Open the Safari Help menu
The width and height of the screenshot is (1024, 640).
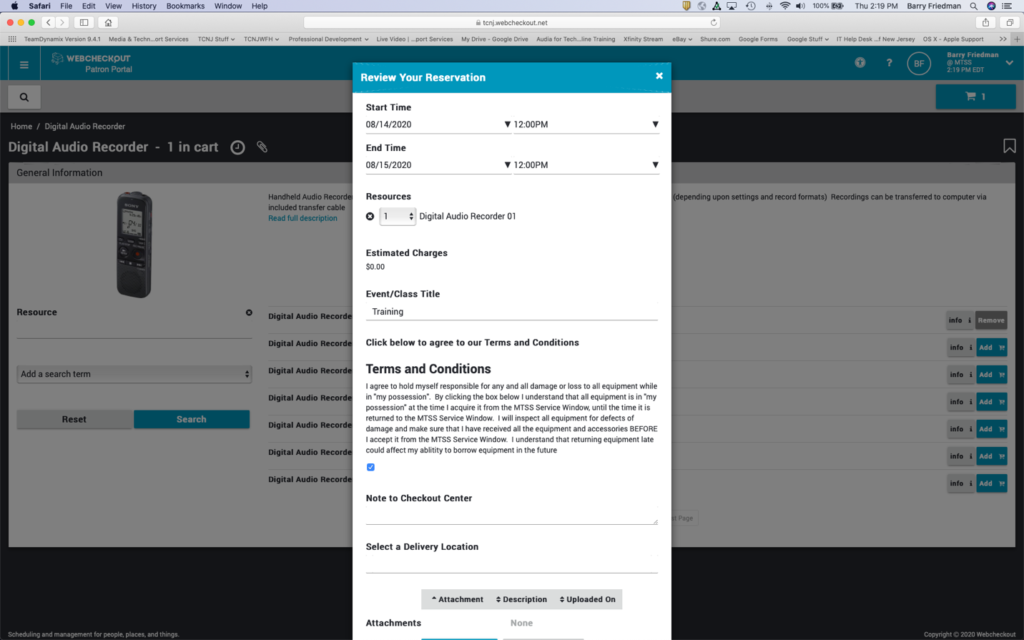coord(259,6)
